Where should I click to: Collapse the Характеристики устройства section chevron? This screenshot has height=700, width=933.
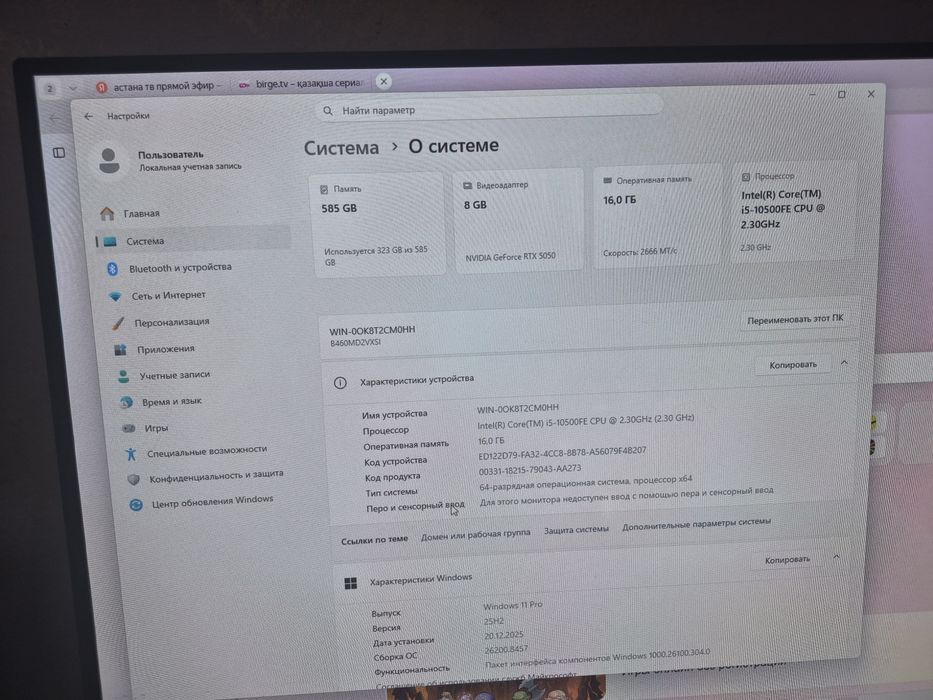pyautogui.click(x=844, y=362)
